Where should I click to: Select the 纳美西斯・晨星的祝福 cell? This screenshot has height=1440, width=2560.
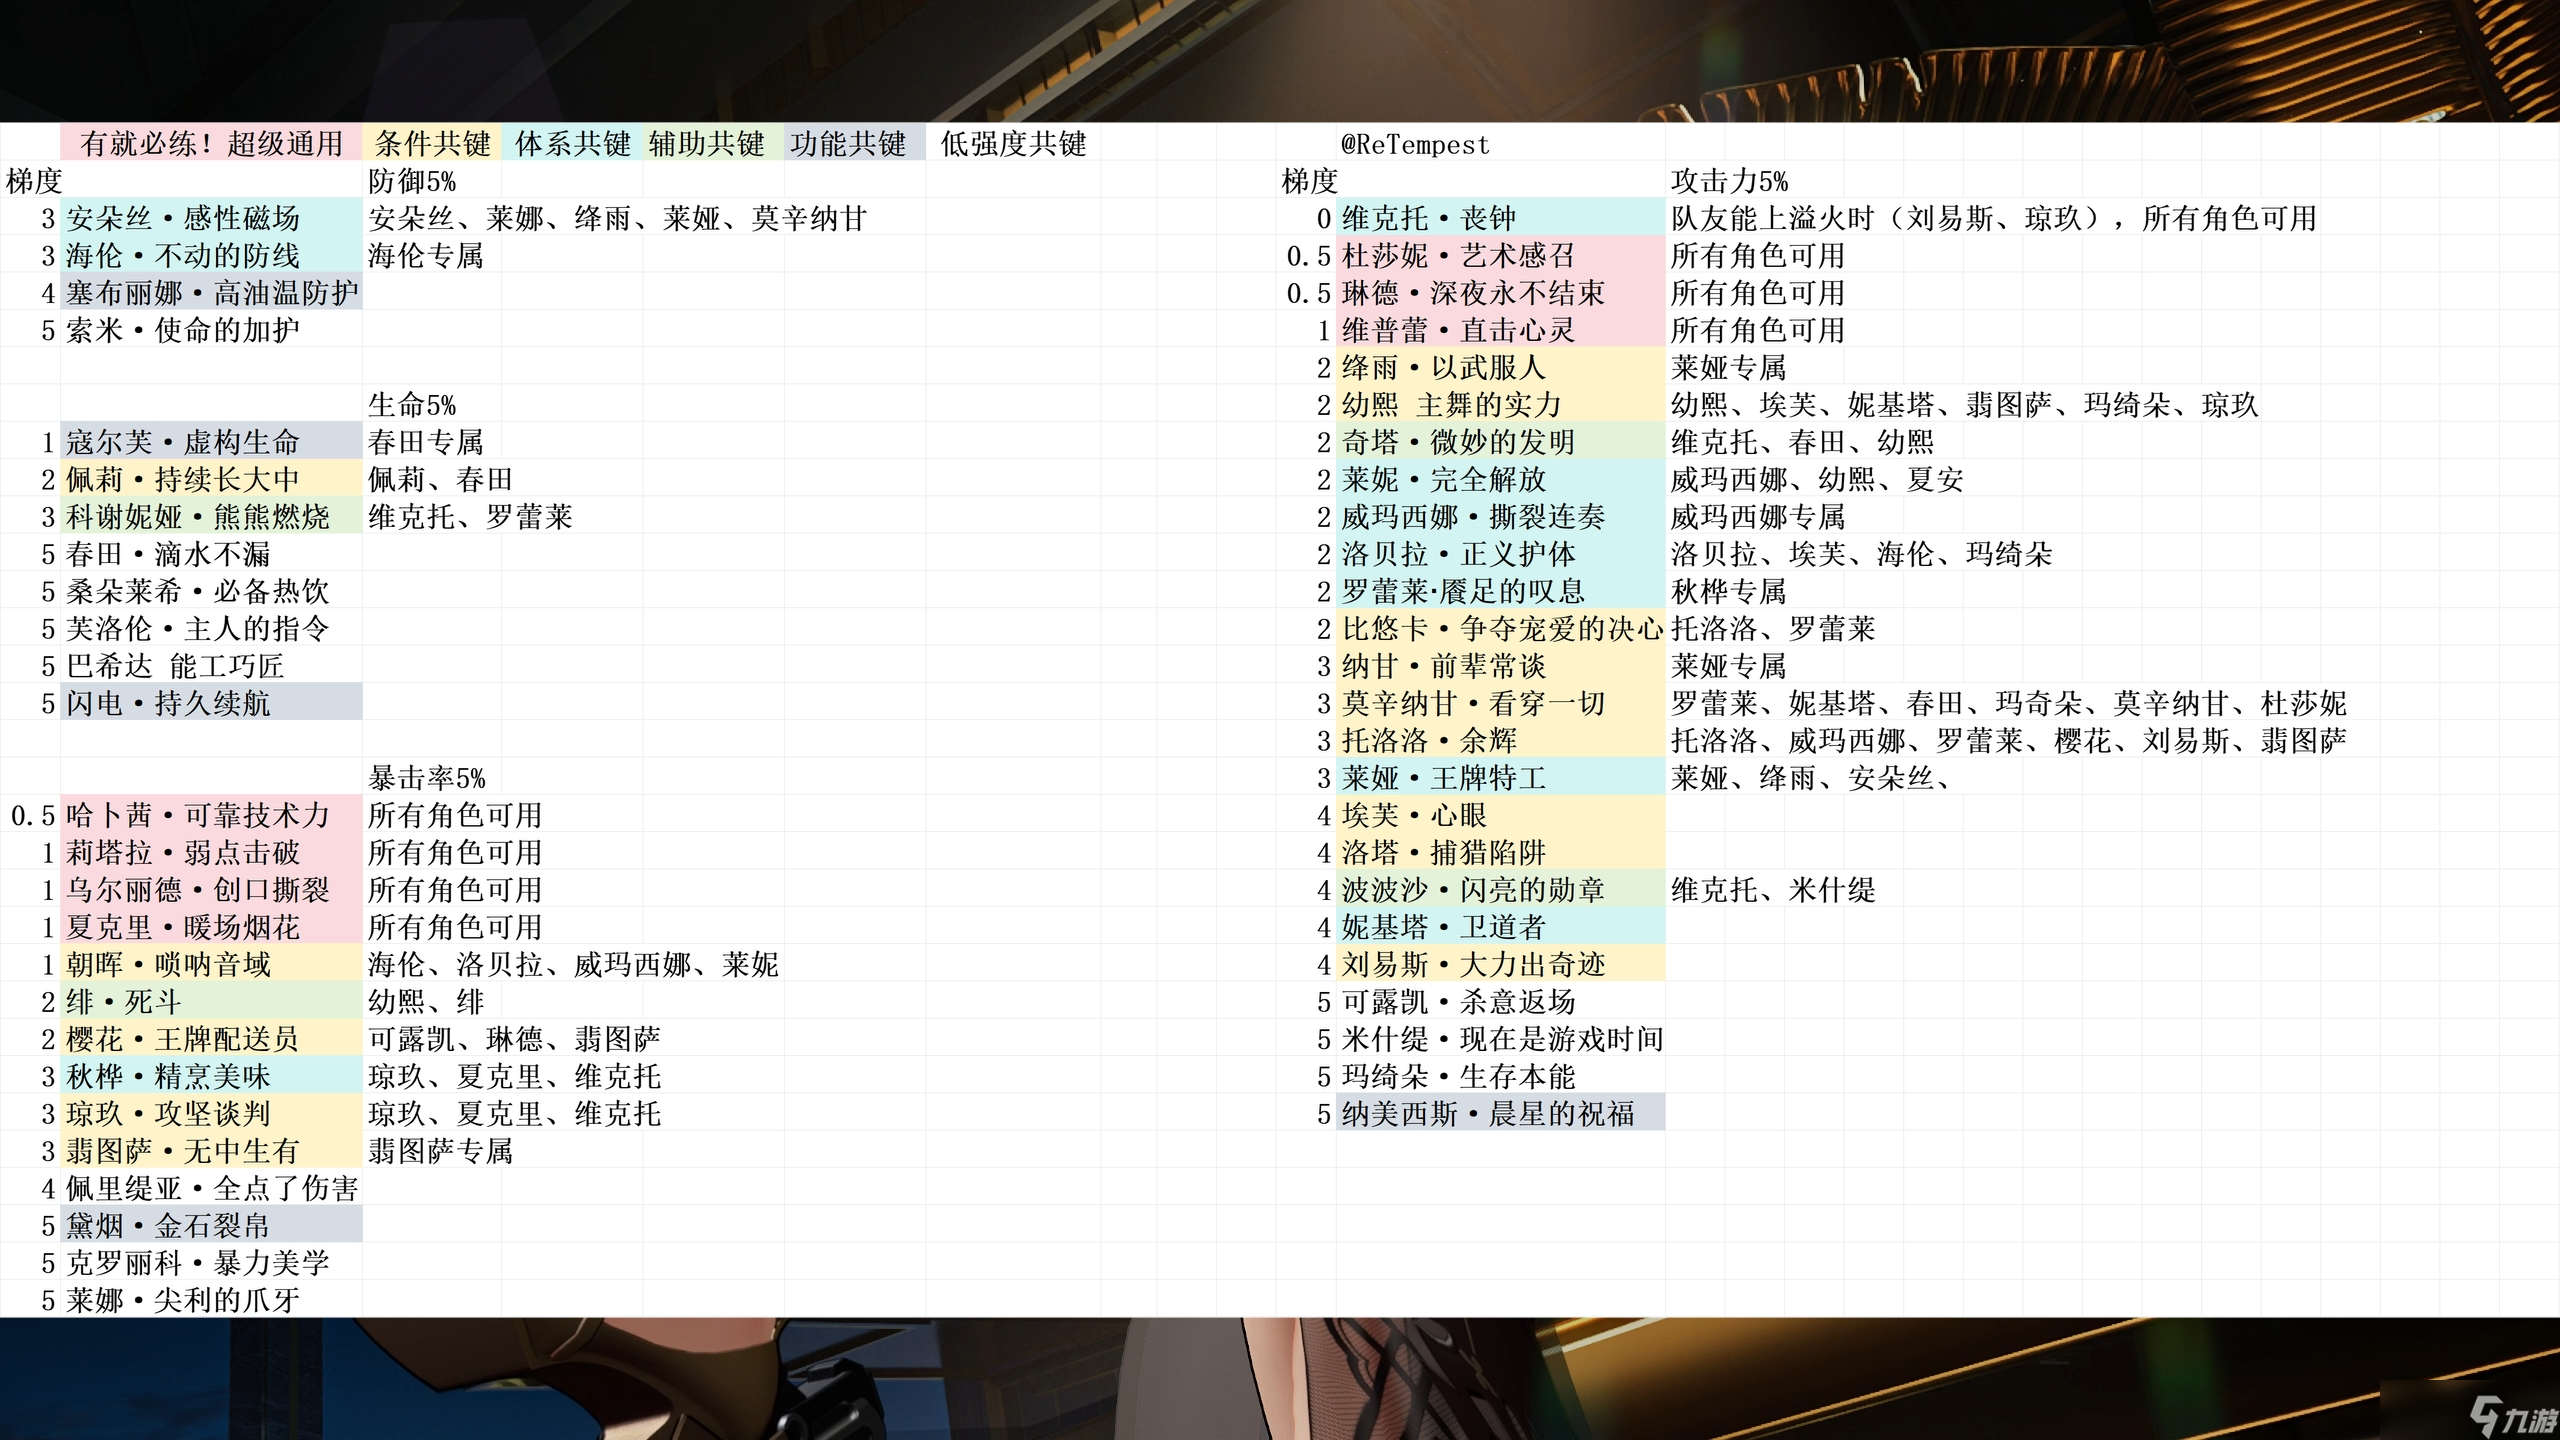point(1488,1113)
